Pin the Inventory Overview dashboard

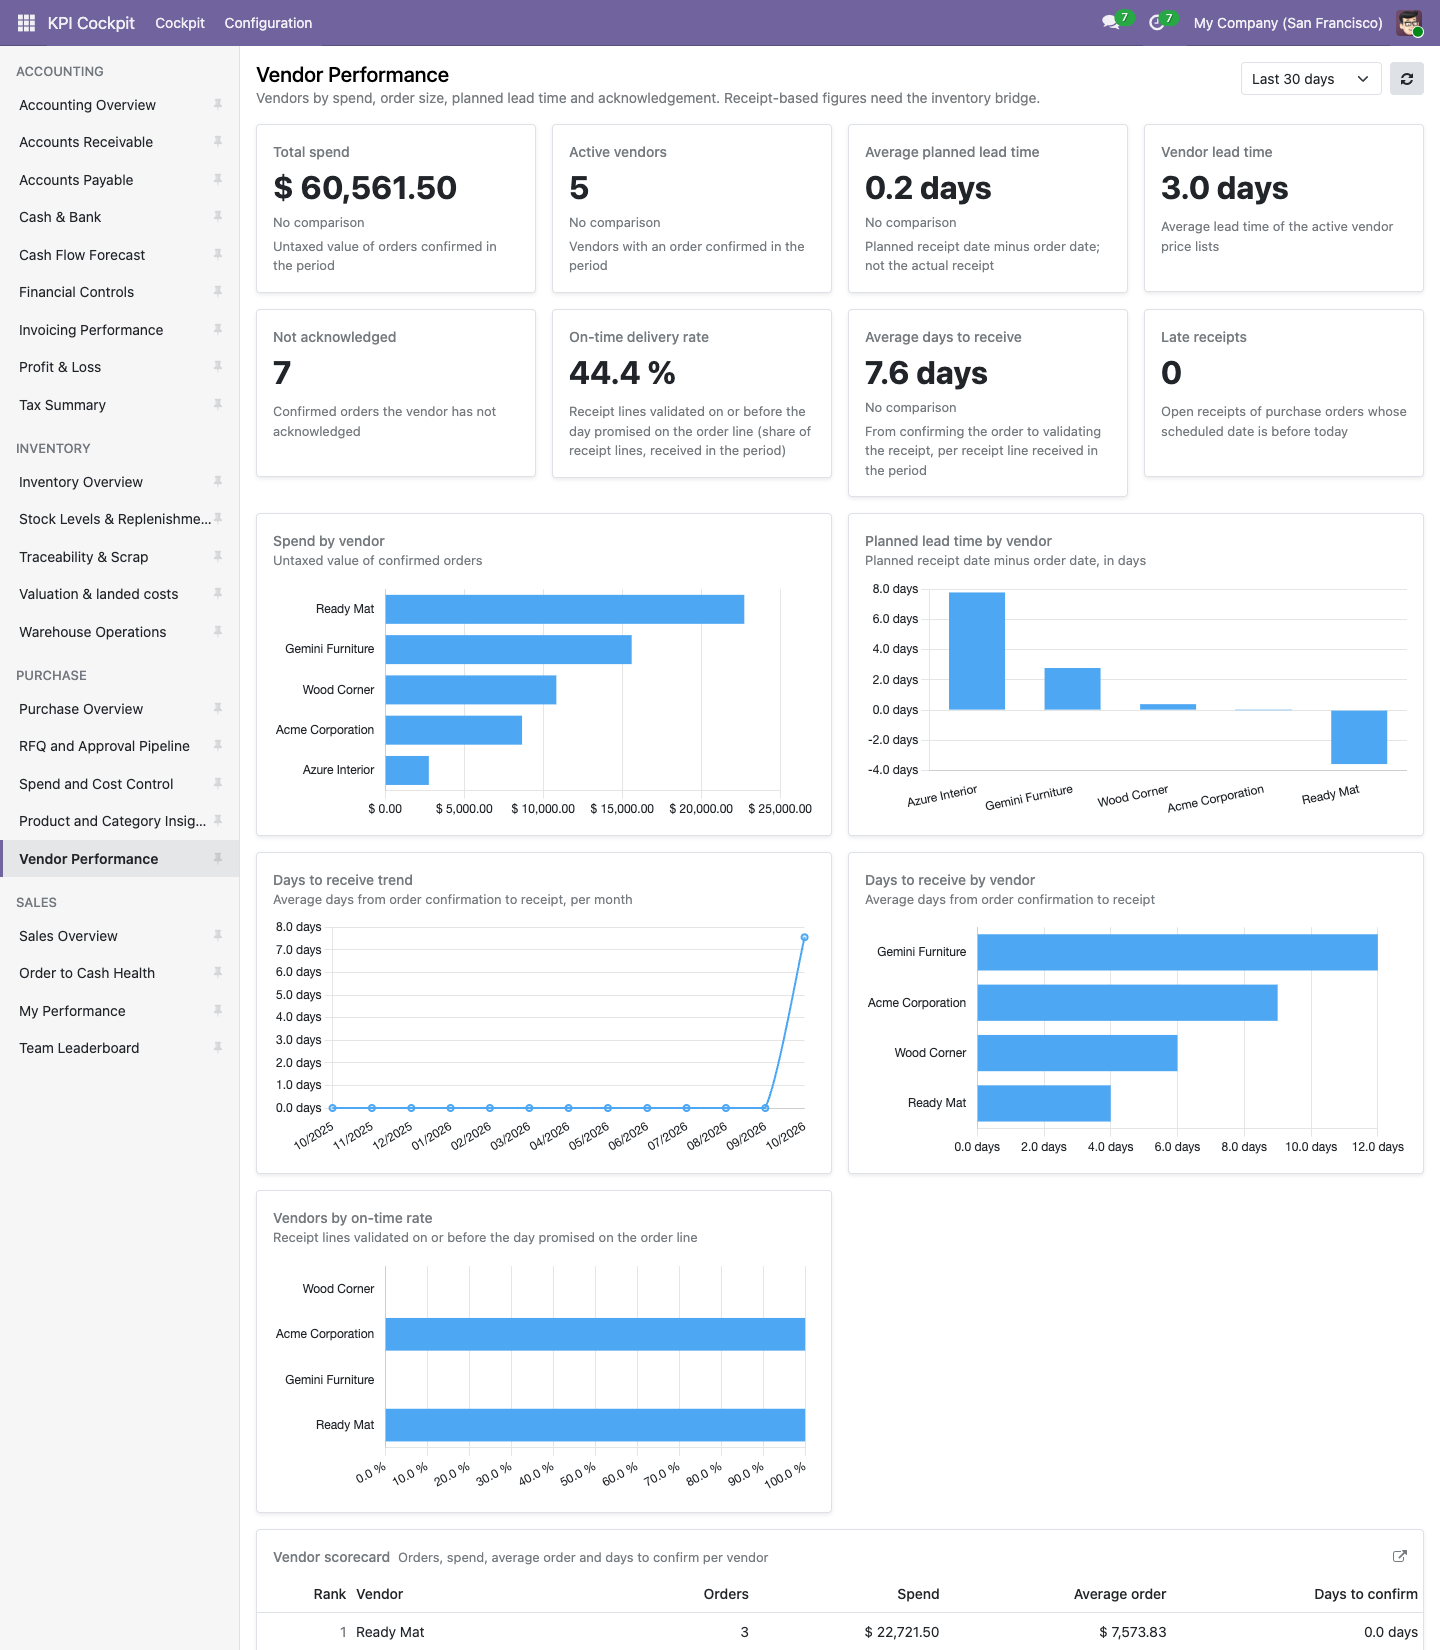pyautogui.click(x=218, y=482)
